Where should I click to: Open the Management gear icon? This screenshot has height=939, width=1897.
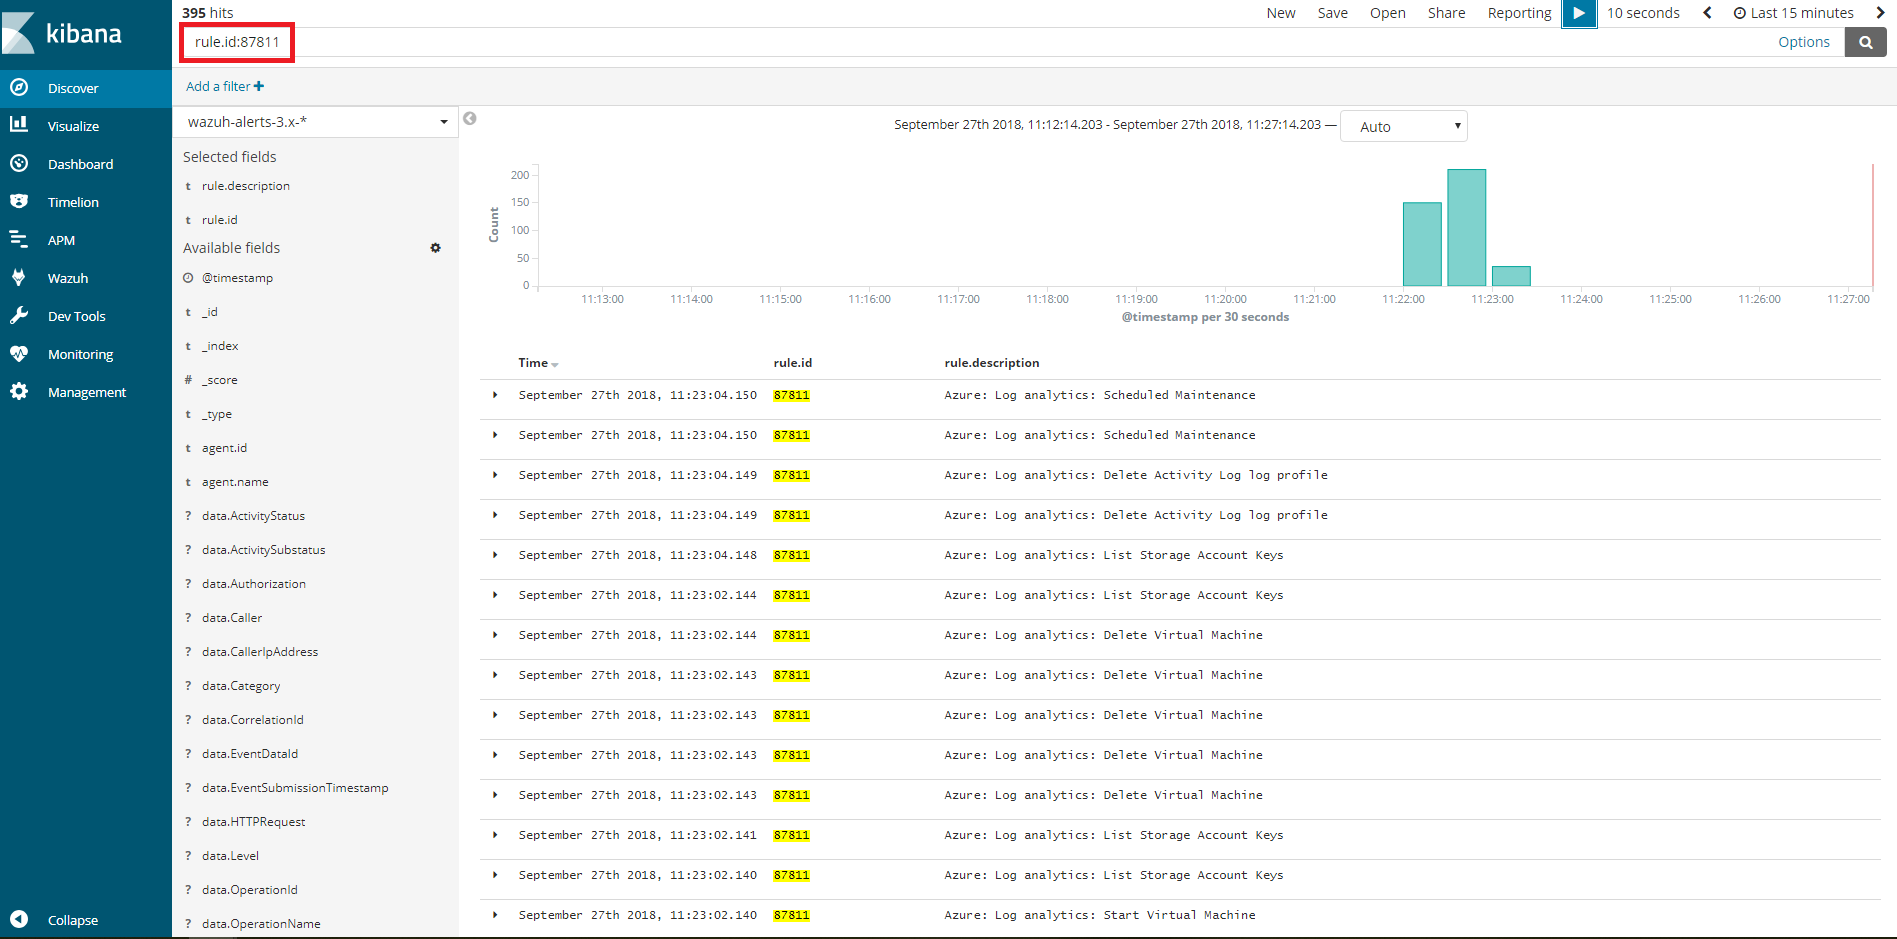click(x=19, y=391)
